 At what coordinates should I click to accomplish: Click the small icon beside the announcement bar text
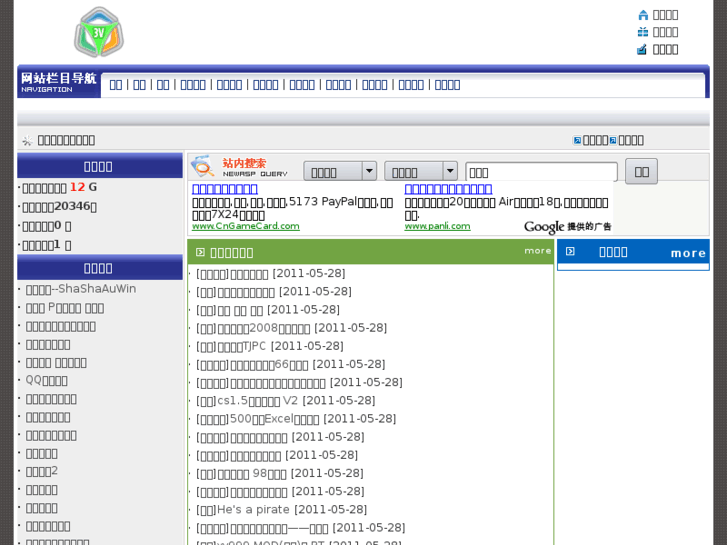[27, 141]
